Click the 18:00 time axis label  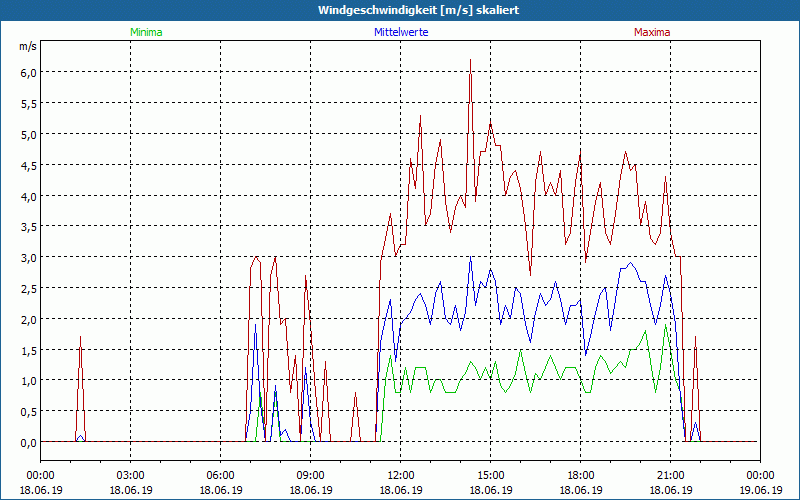click(x=581, y=476)
